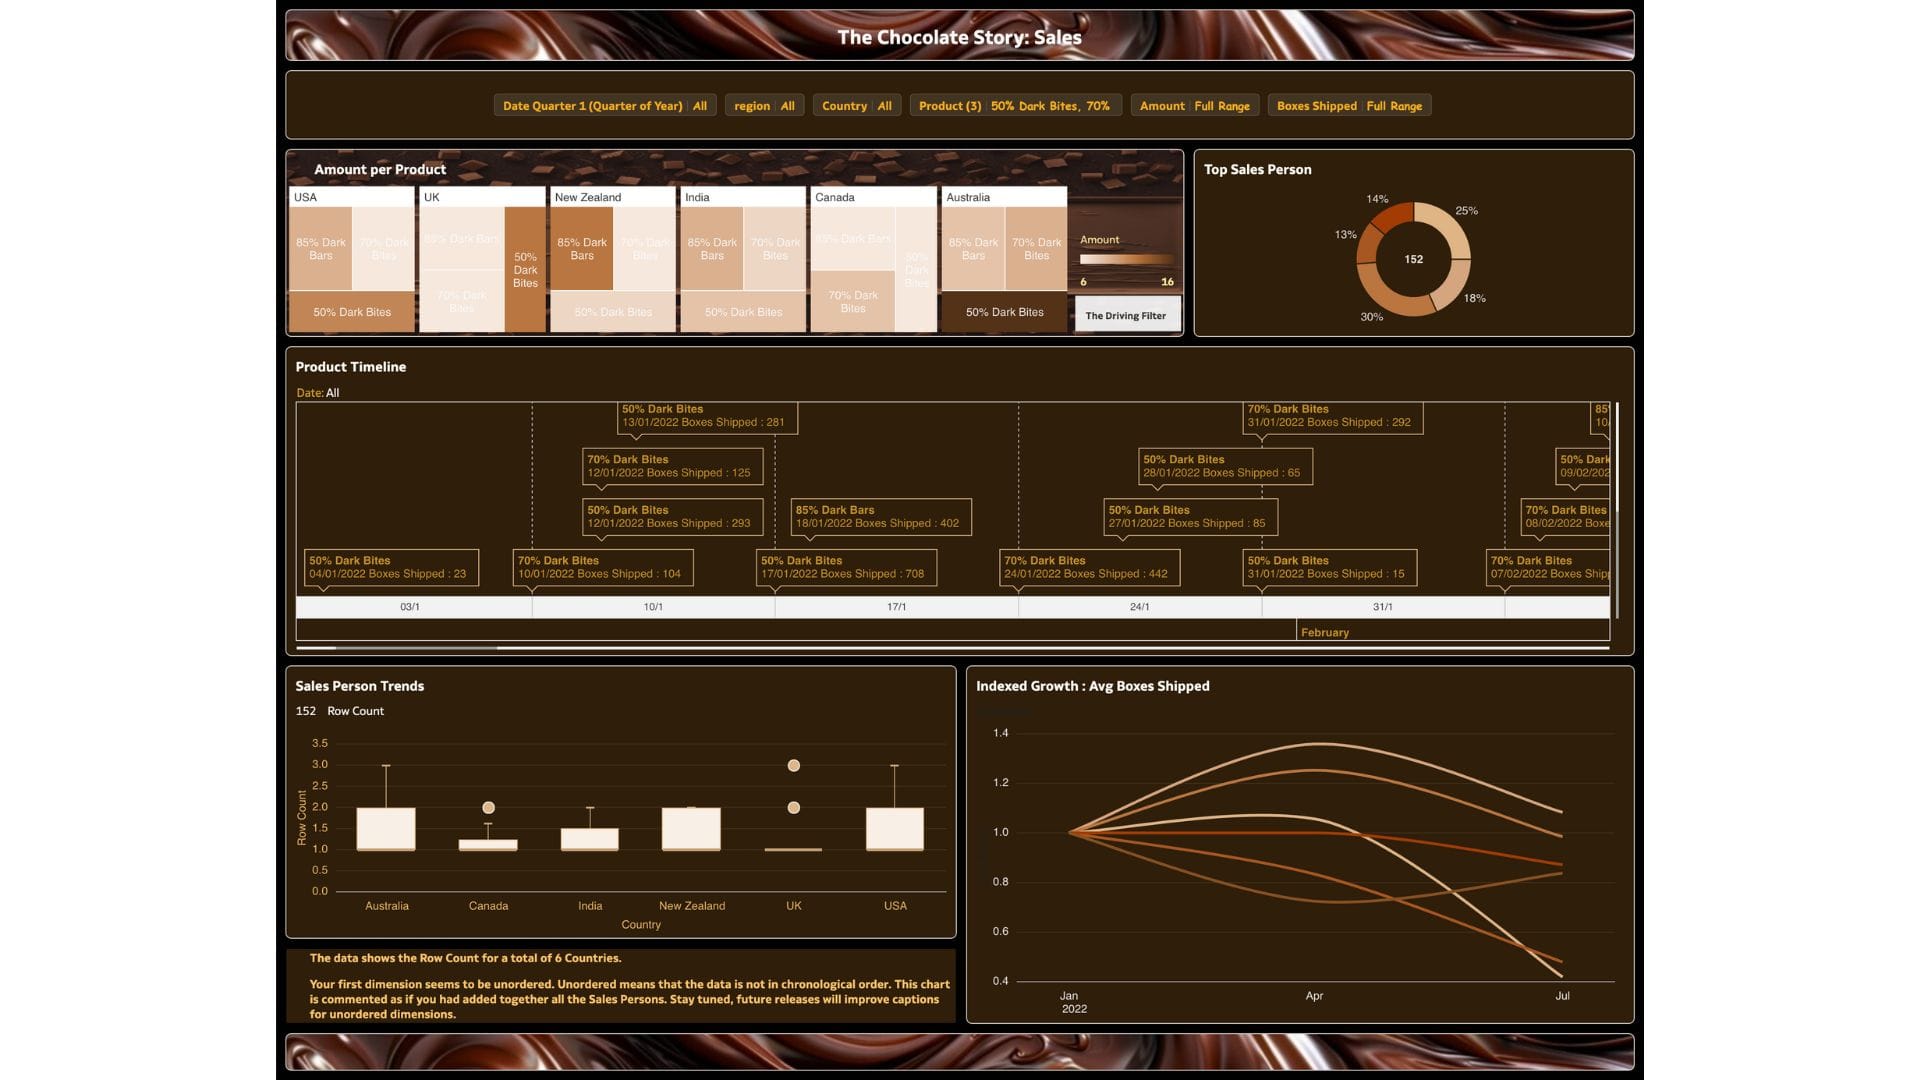Image resolution: width=1920 pixels, height=1080 pixels.
Task: Click the Amount Full Range filter
Action: coord(1194,106)
